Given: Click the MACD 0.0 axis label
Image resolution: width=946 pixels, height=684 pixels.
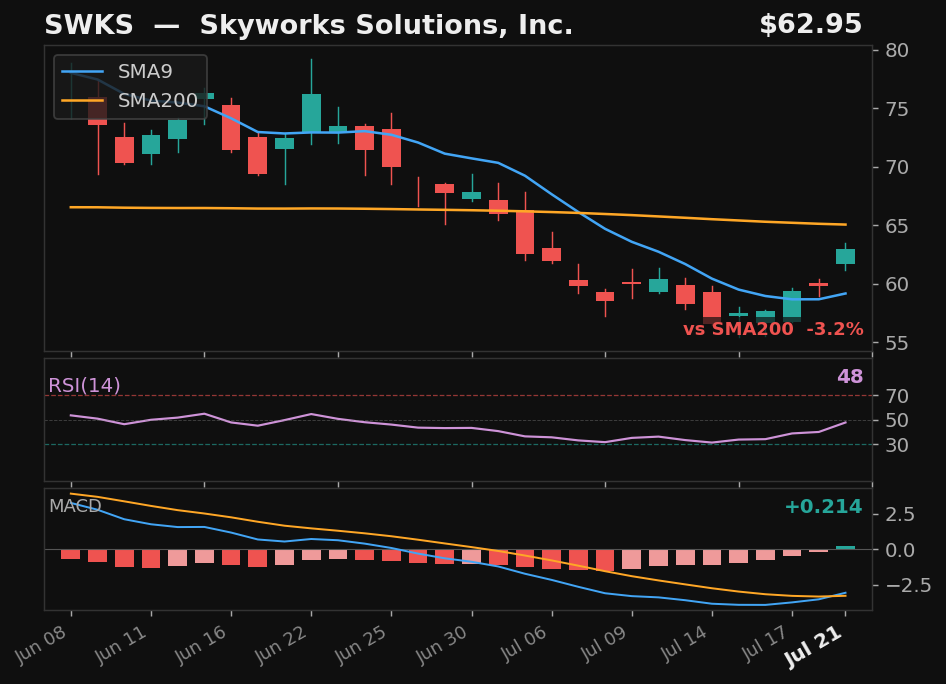Looking at the screenshot, I should [x=900, y=550].
